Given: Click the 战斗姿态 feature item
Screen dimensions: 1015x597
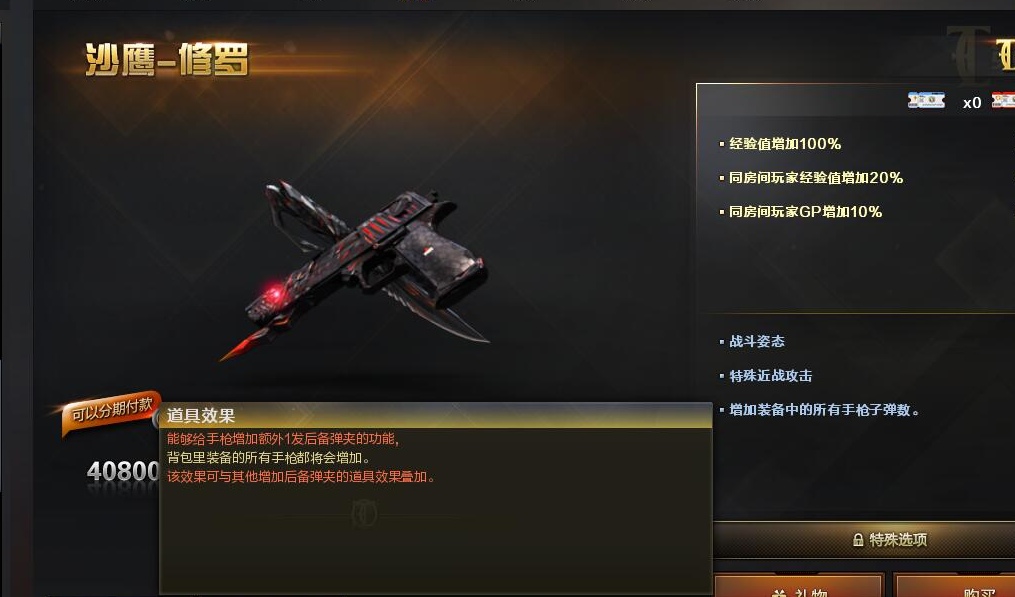Looking at the screenshot, I should point(757,341).
